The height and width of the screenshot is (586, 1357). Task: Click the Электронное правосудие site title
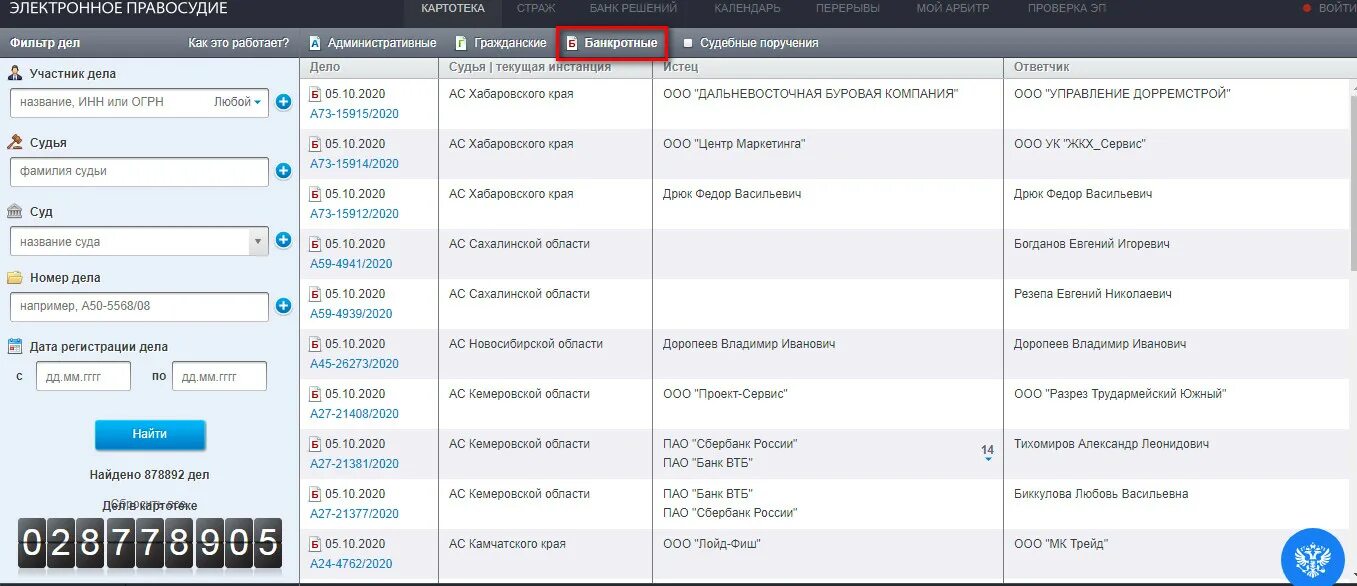click(118, 9)
